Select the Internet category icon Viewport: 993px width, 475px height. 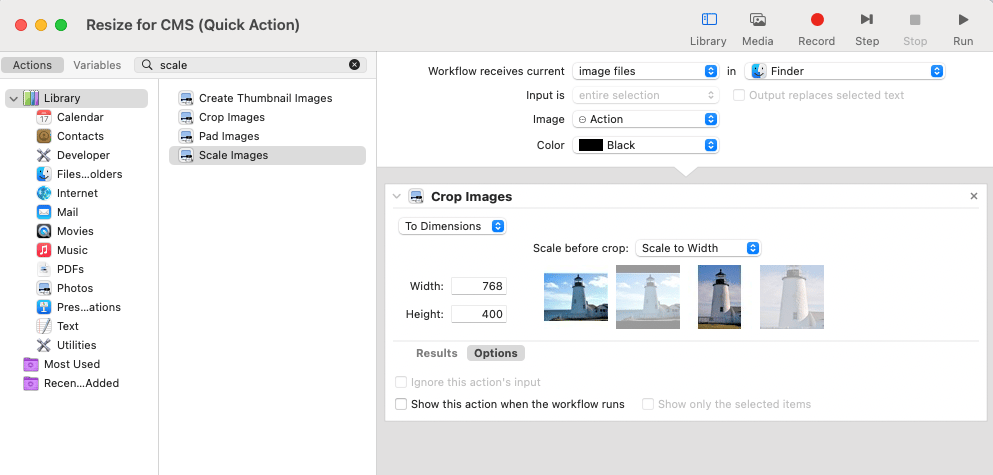pos(44,193)
